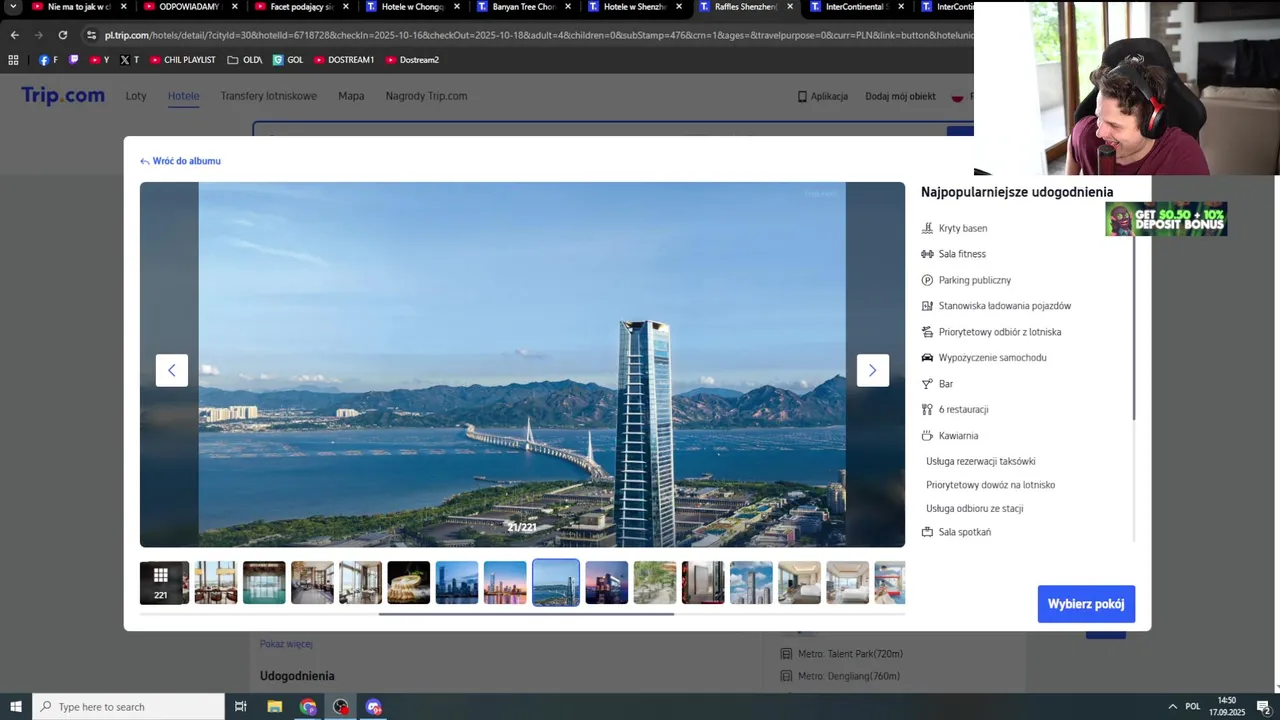Open the Hotele menu item
Screen dimensions: 1280x720
tap(183, 96)
